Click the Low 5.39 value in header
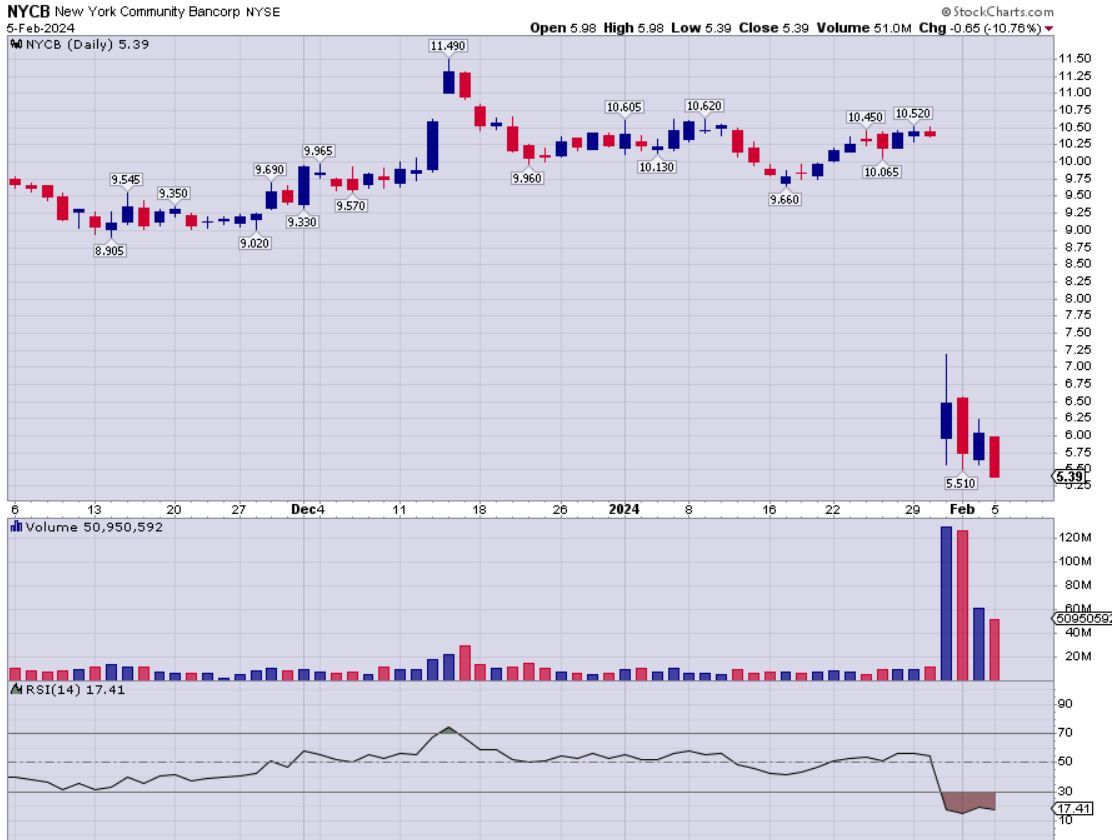 [x=701, y=28]
